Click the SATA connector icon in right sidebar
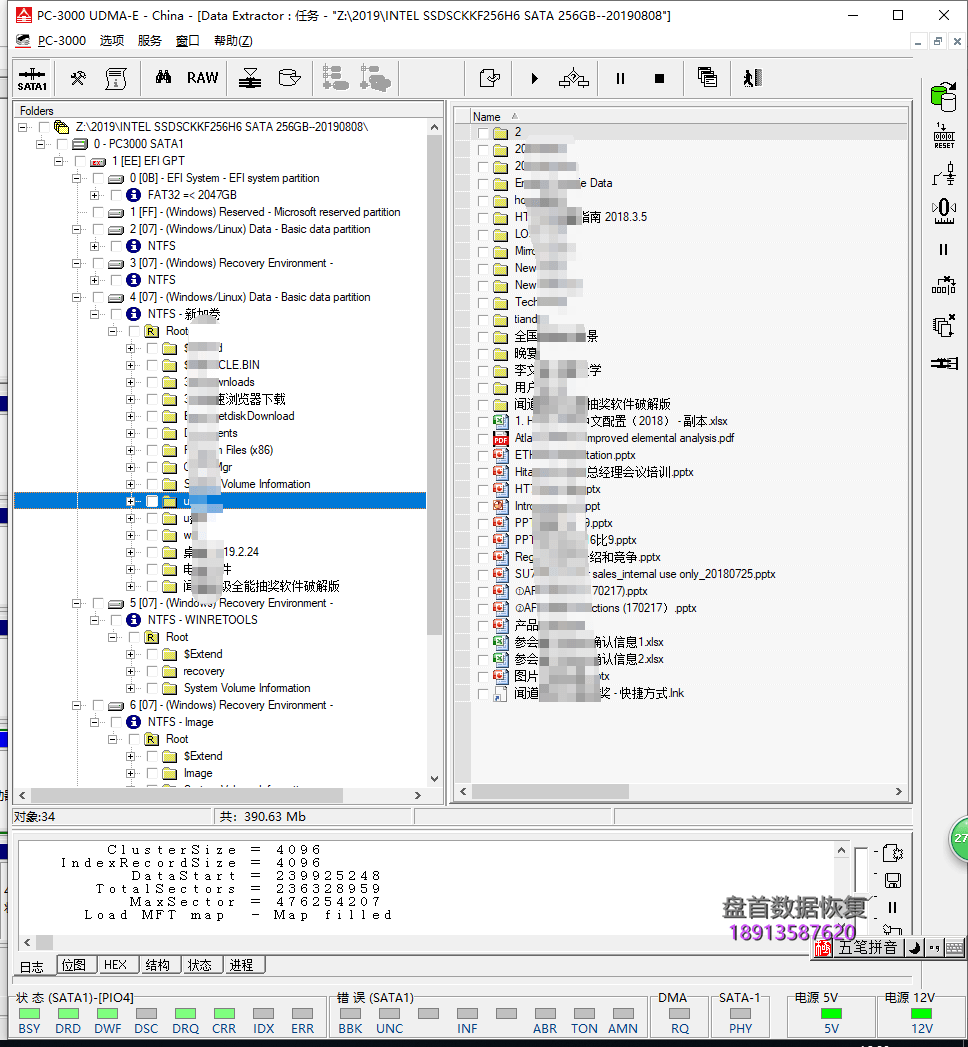Image resolution: width=968 pixels, height=1047 pixels. [944, 363]
